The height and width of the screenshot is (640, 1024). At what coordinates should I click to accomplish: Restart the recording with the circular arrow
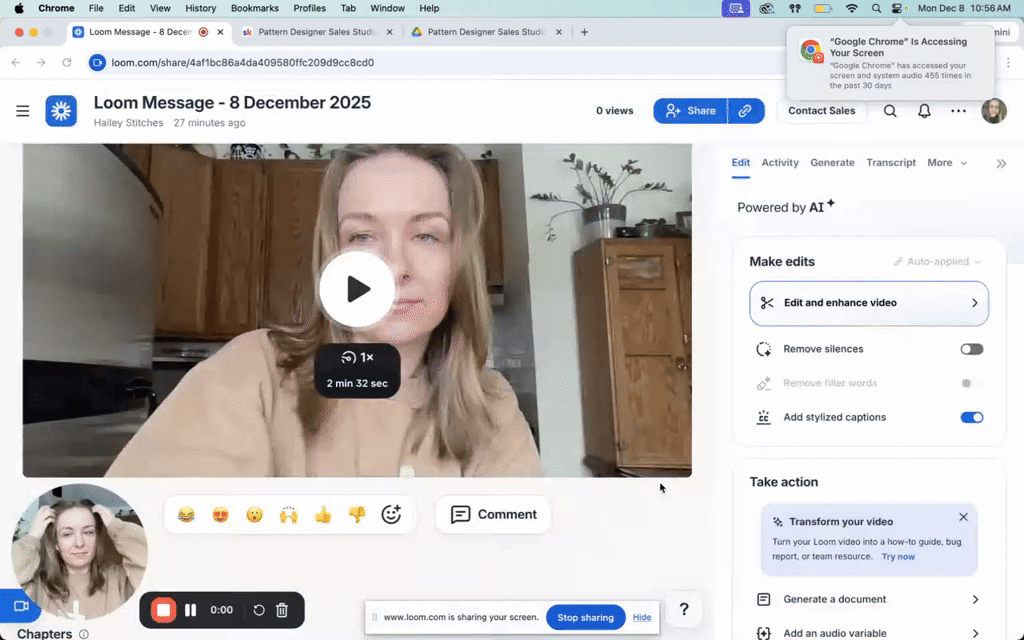(259, 610)
